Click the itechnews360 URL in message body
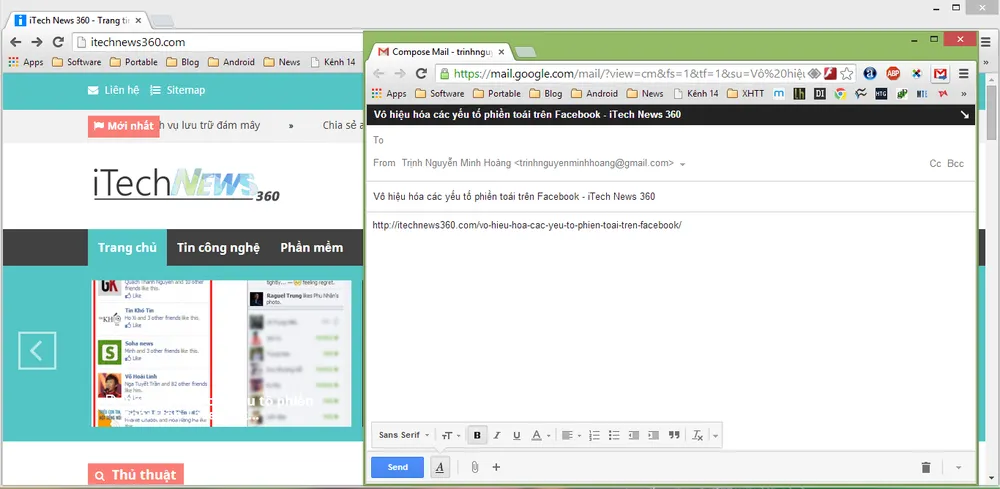Screen dimensions: 1000x489 [527, 225]
